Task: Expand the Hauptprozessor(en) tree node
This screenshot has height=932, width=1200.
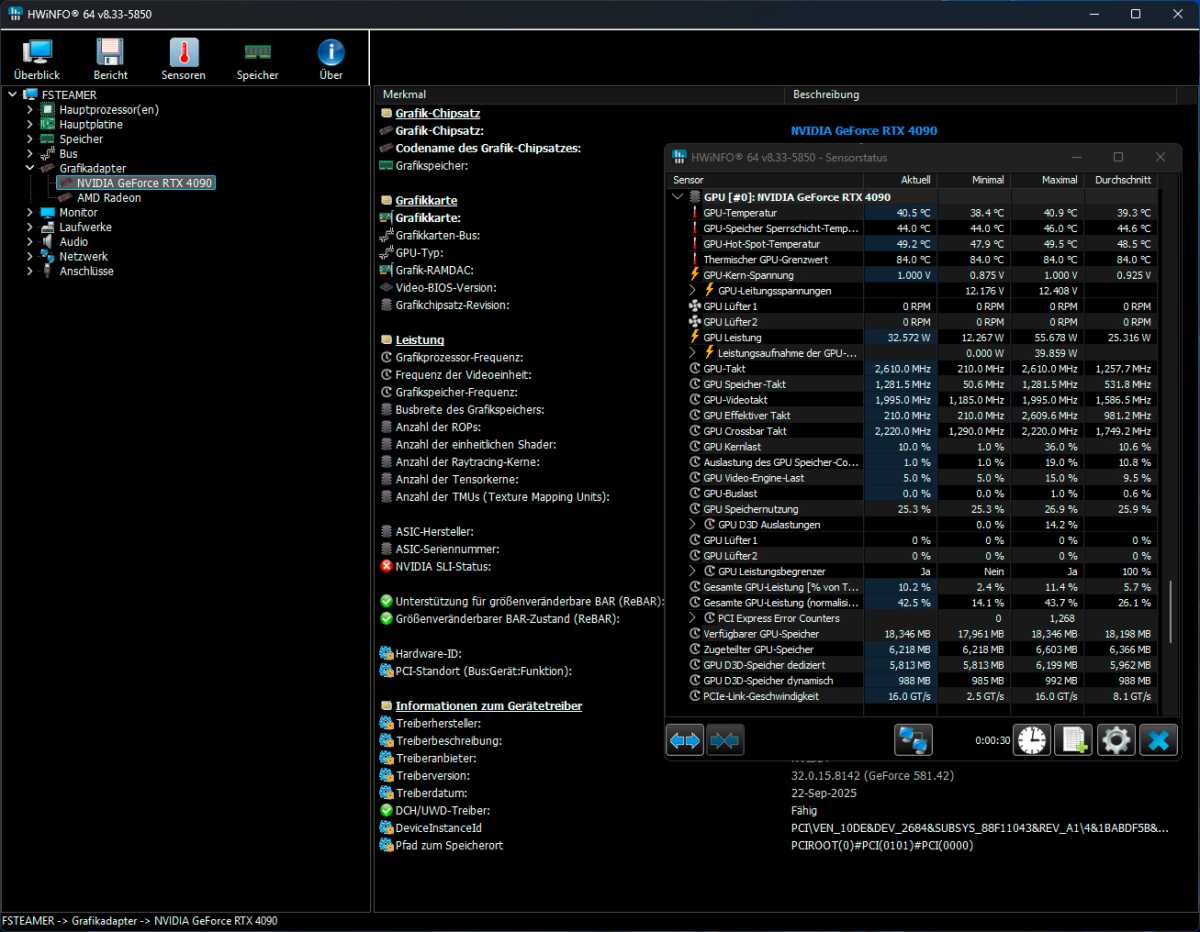Action: point(30,110)
